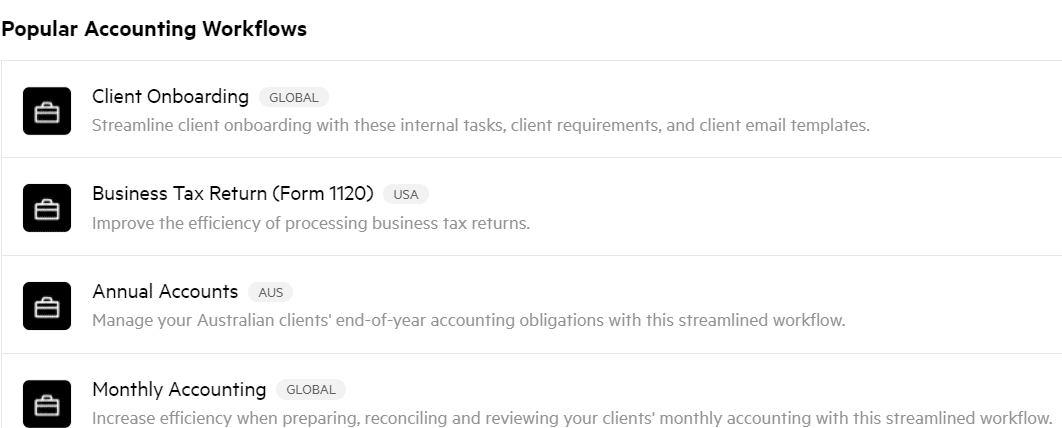This screenshot has width=1062, height=428.
Task: Click the GLOBAL badge beside Client Onboarding
Action: point(294,98)
